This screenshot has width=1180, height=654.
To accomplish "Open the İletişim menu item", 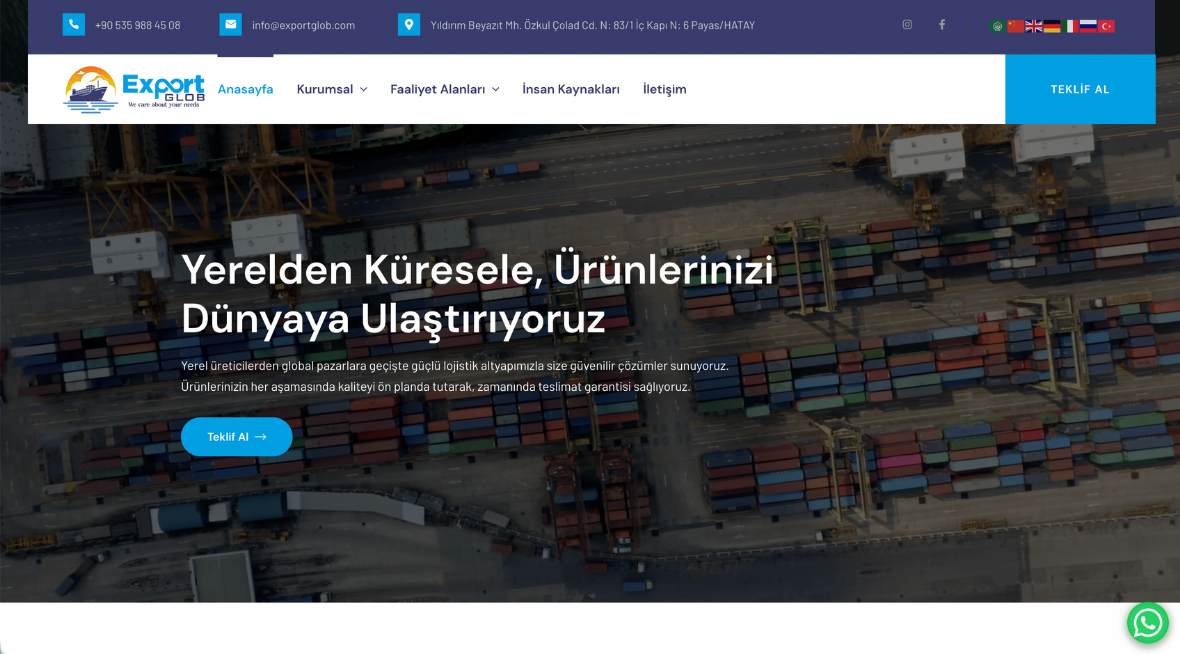I will point(664,89).
